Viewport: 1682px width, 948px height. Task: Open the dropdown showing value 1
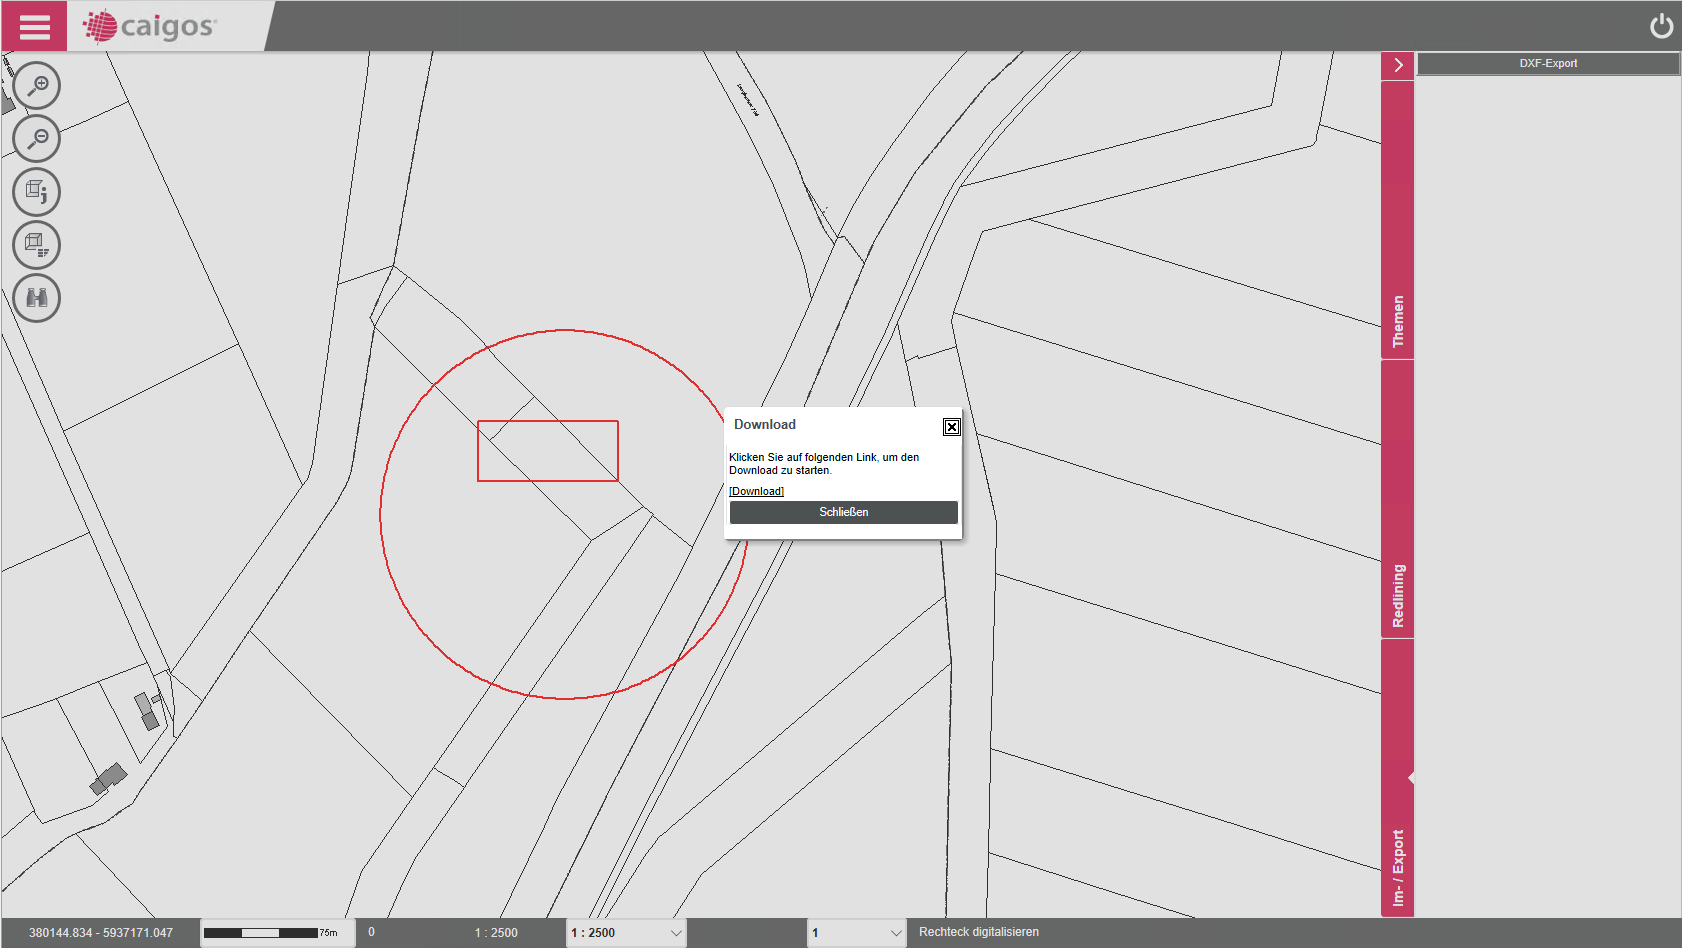point(856,933)
